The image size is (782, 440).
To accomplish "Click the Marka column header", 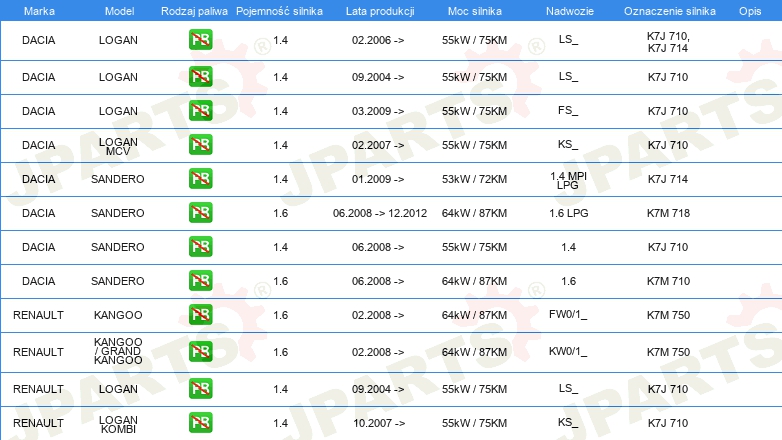I will 39,11.
